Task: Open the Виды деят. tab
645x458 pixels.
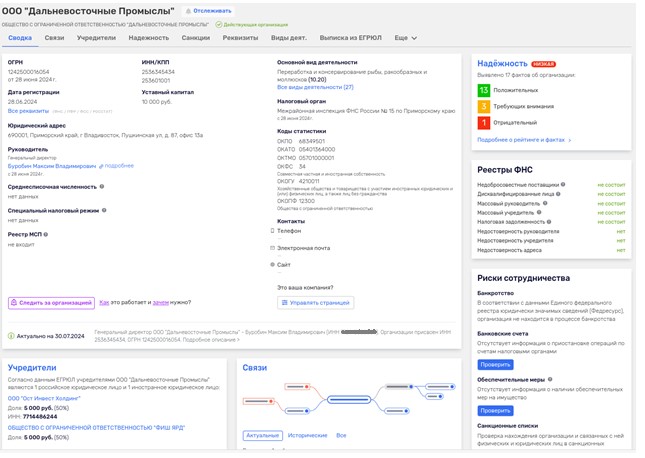Action: 289,38
